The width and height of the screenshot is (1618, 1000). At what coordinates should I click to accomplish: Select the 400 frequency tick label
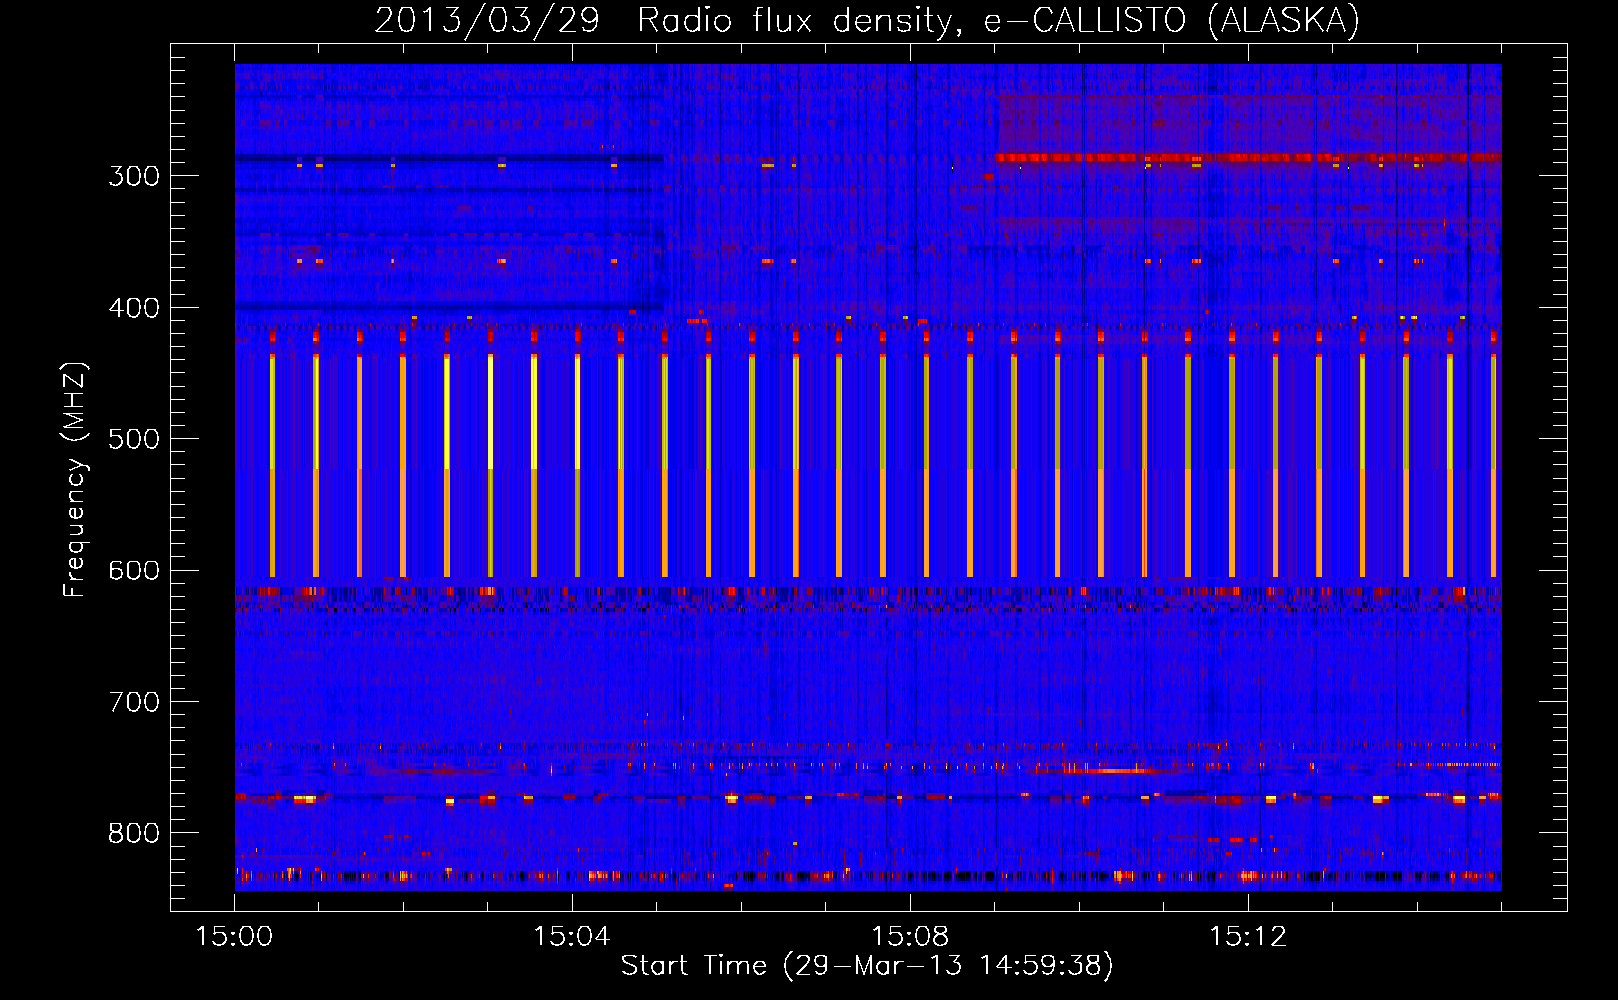(x=134, y=308)
